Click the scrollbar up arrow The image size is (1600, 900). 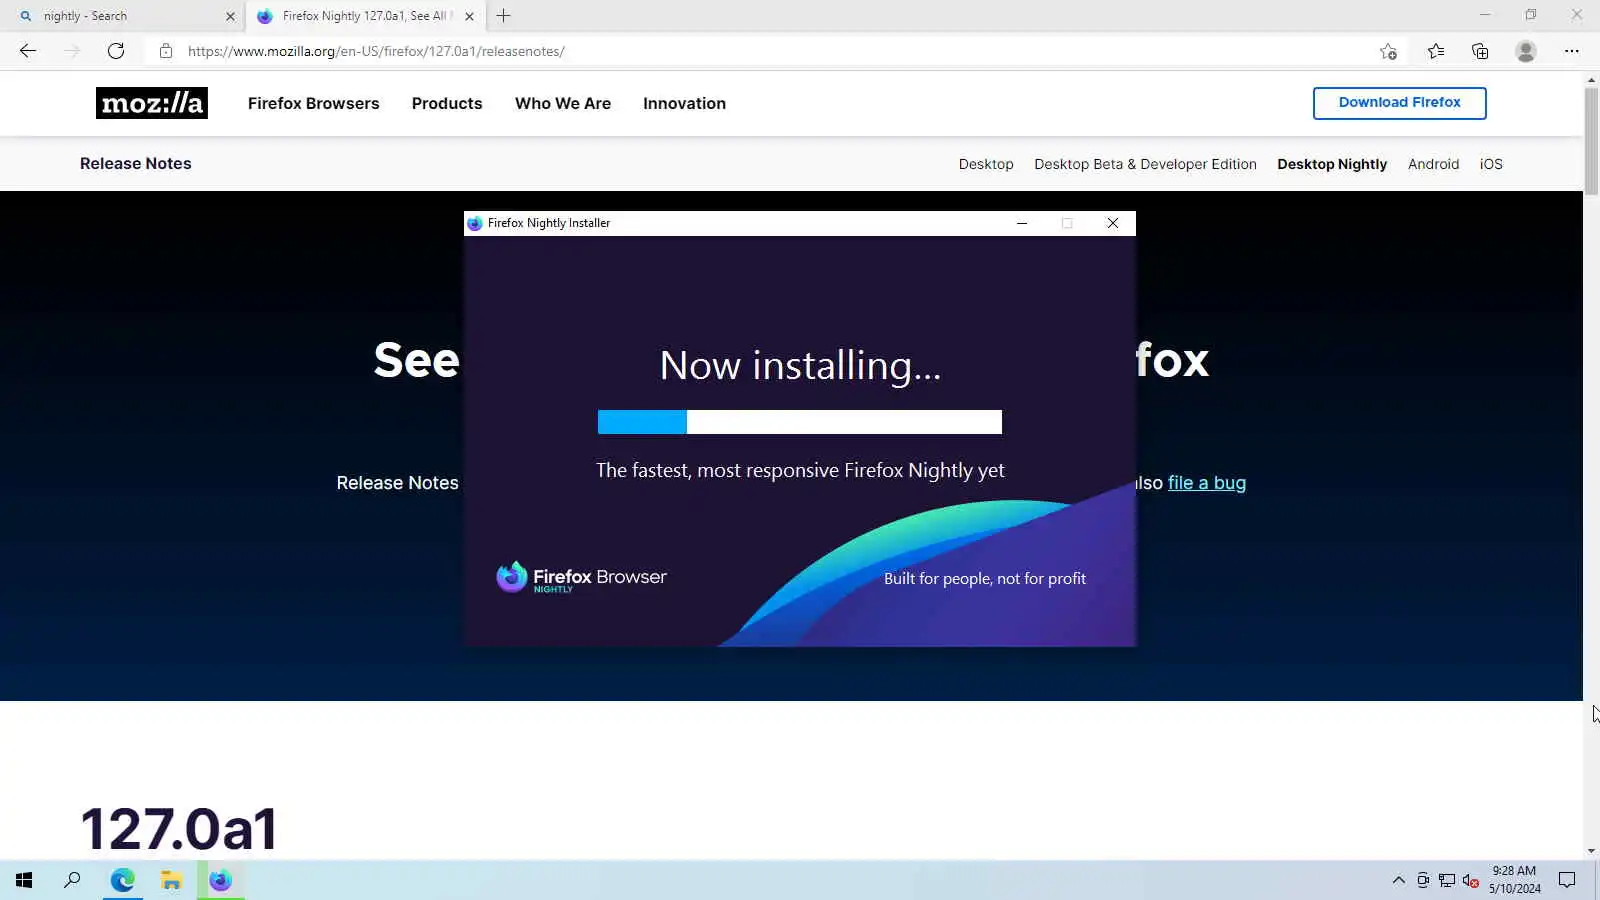point(1591,79)
